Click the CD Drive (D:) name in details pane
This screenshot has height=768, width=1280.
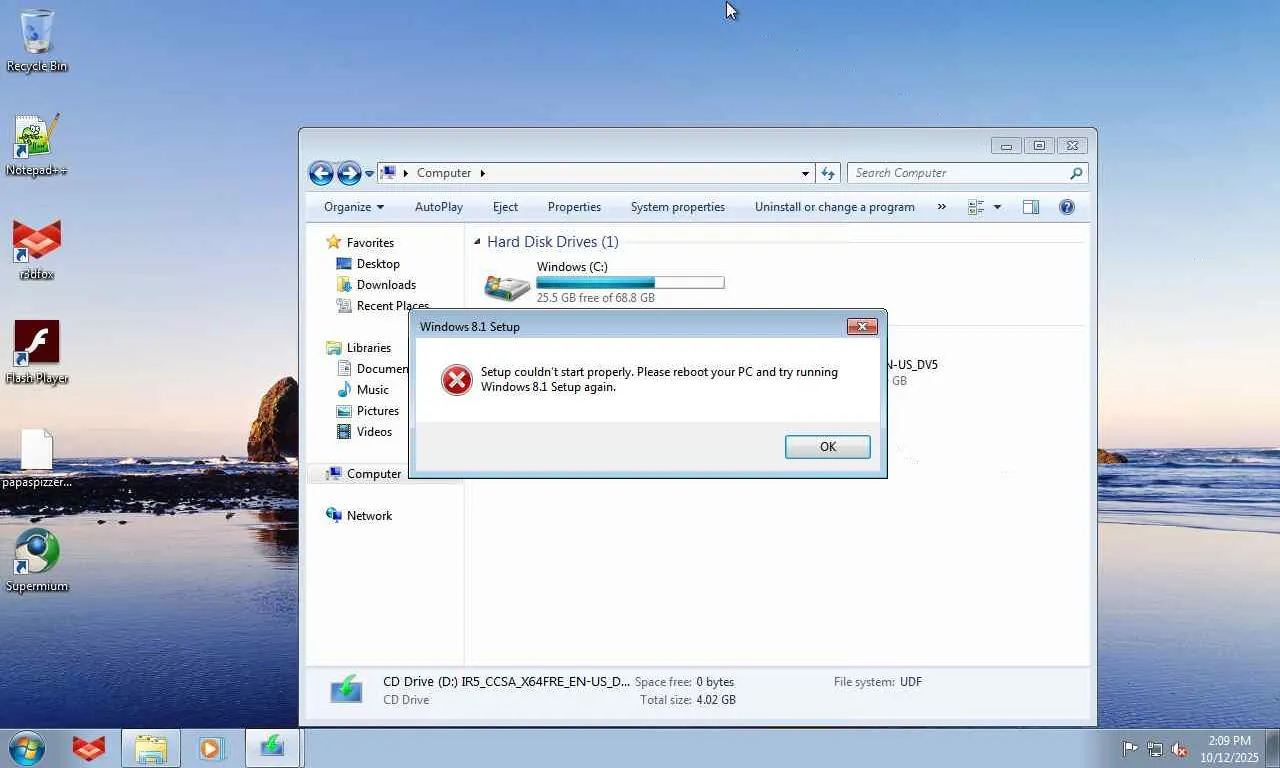click(x=507, y=682)
